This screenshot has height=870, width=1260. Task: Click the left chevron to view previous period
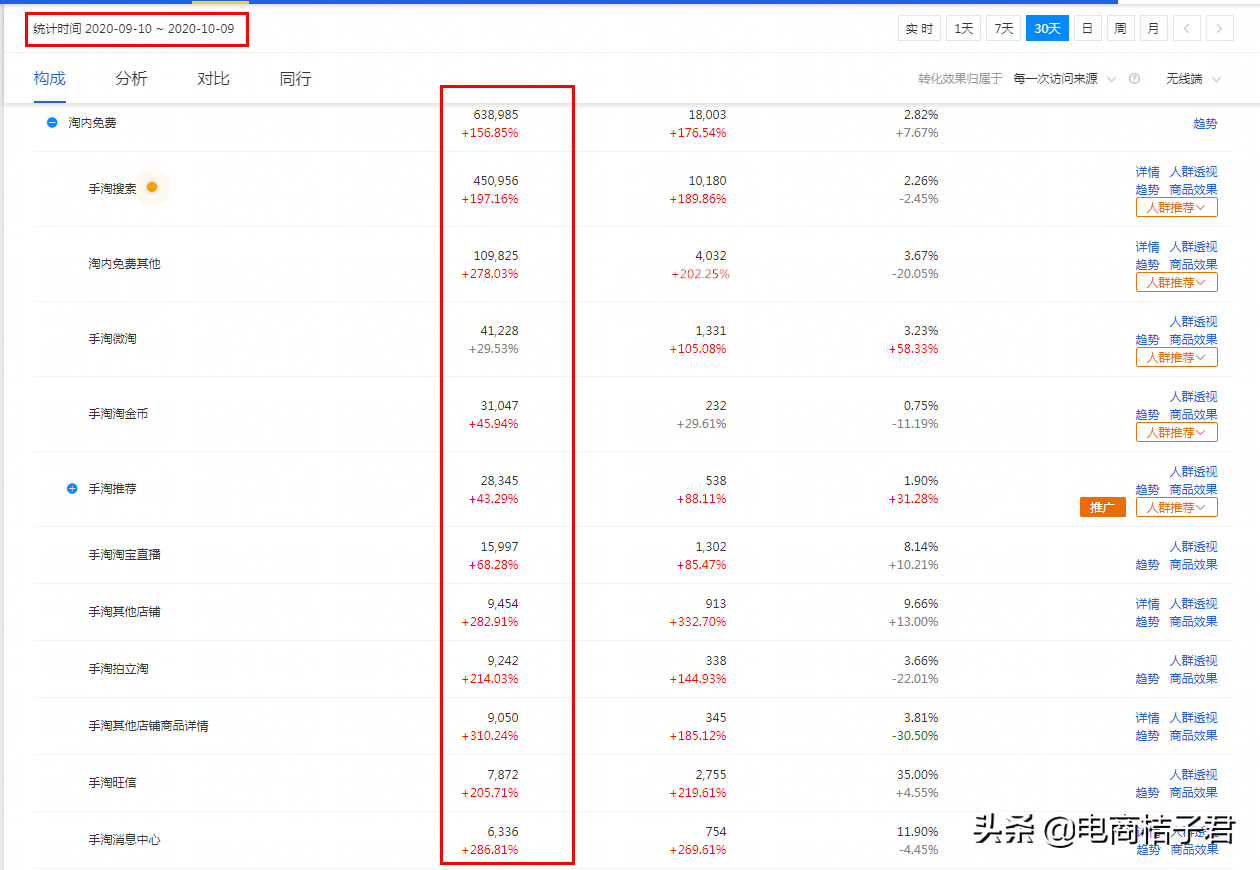1186,27
